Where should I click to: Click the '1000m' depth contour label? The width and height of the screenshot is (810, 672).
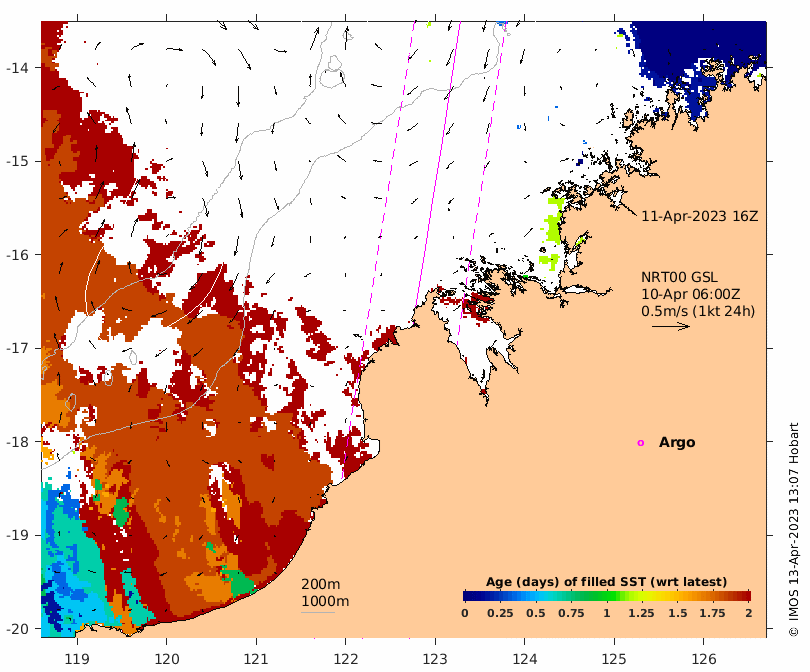click(x=325, y=601)
